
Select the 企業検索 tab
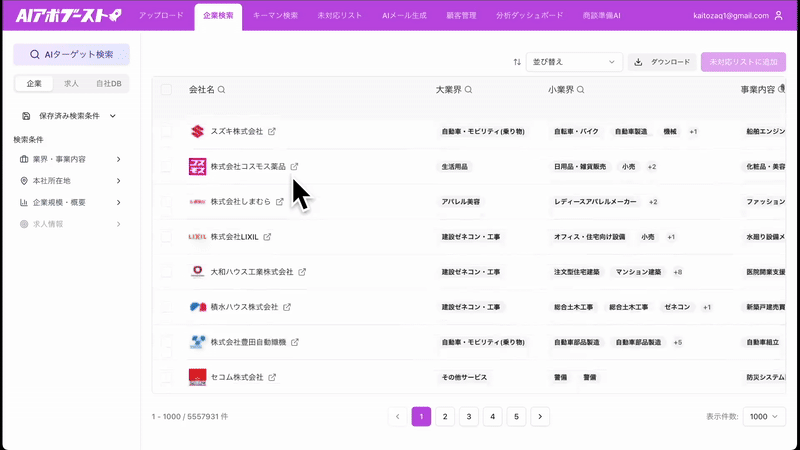(218, 16)
